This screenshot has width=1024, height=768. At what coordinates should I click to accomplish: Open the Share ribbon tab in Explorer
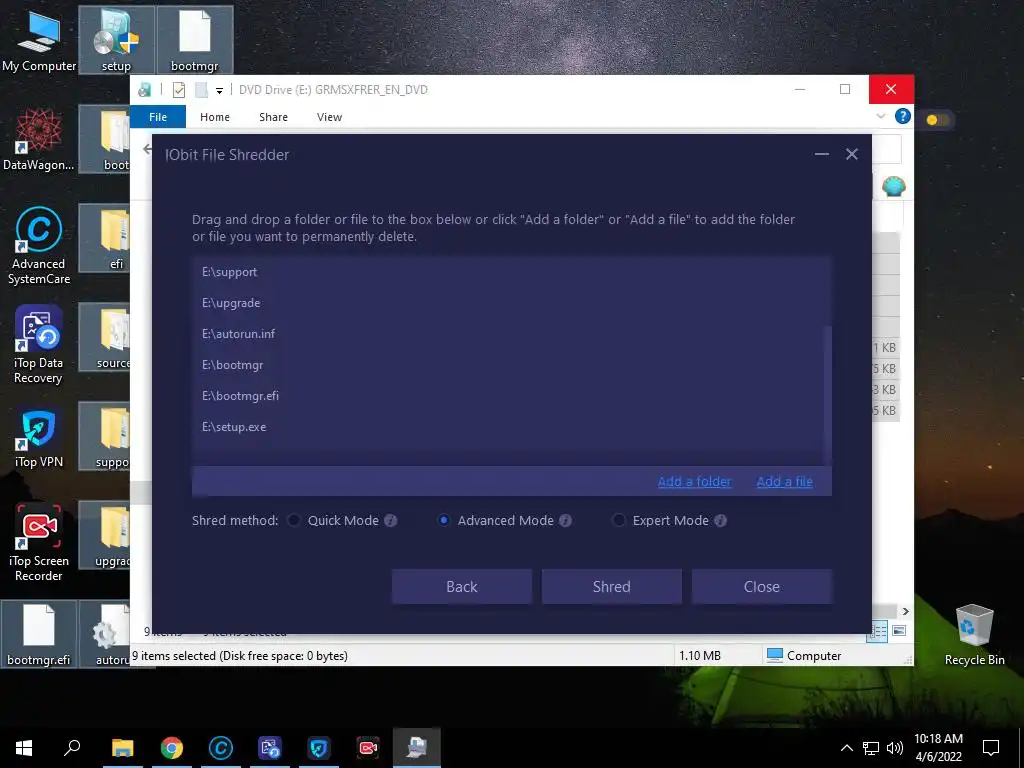click(273, 117)
